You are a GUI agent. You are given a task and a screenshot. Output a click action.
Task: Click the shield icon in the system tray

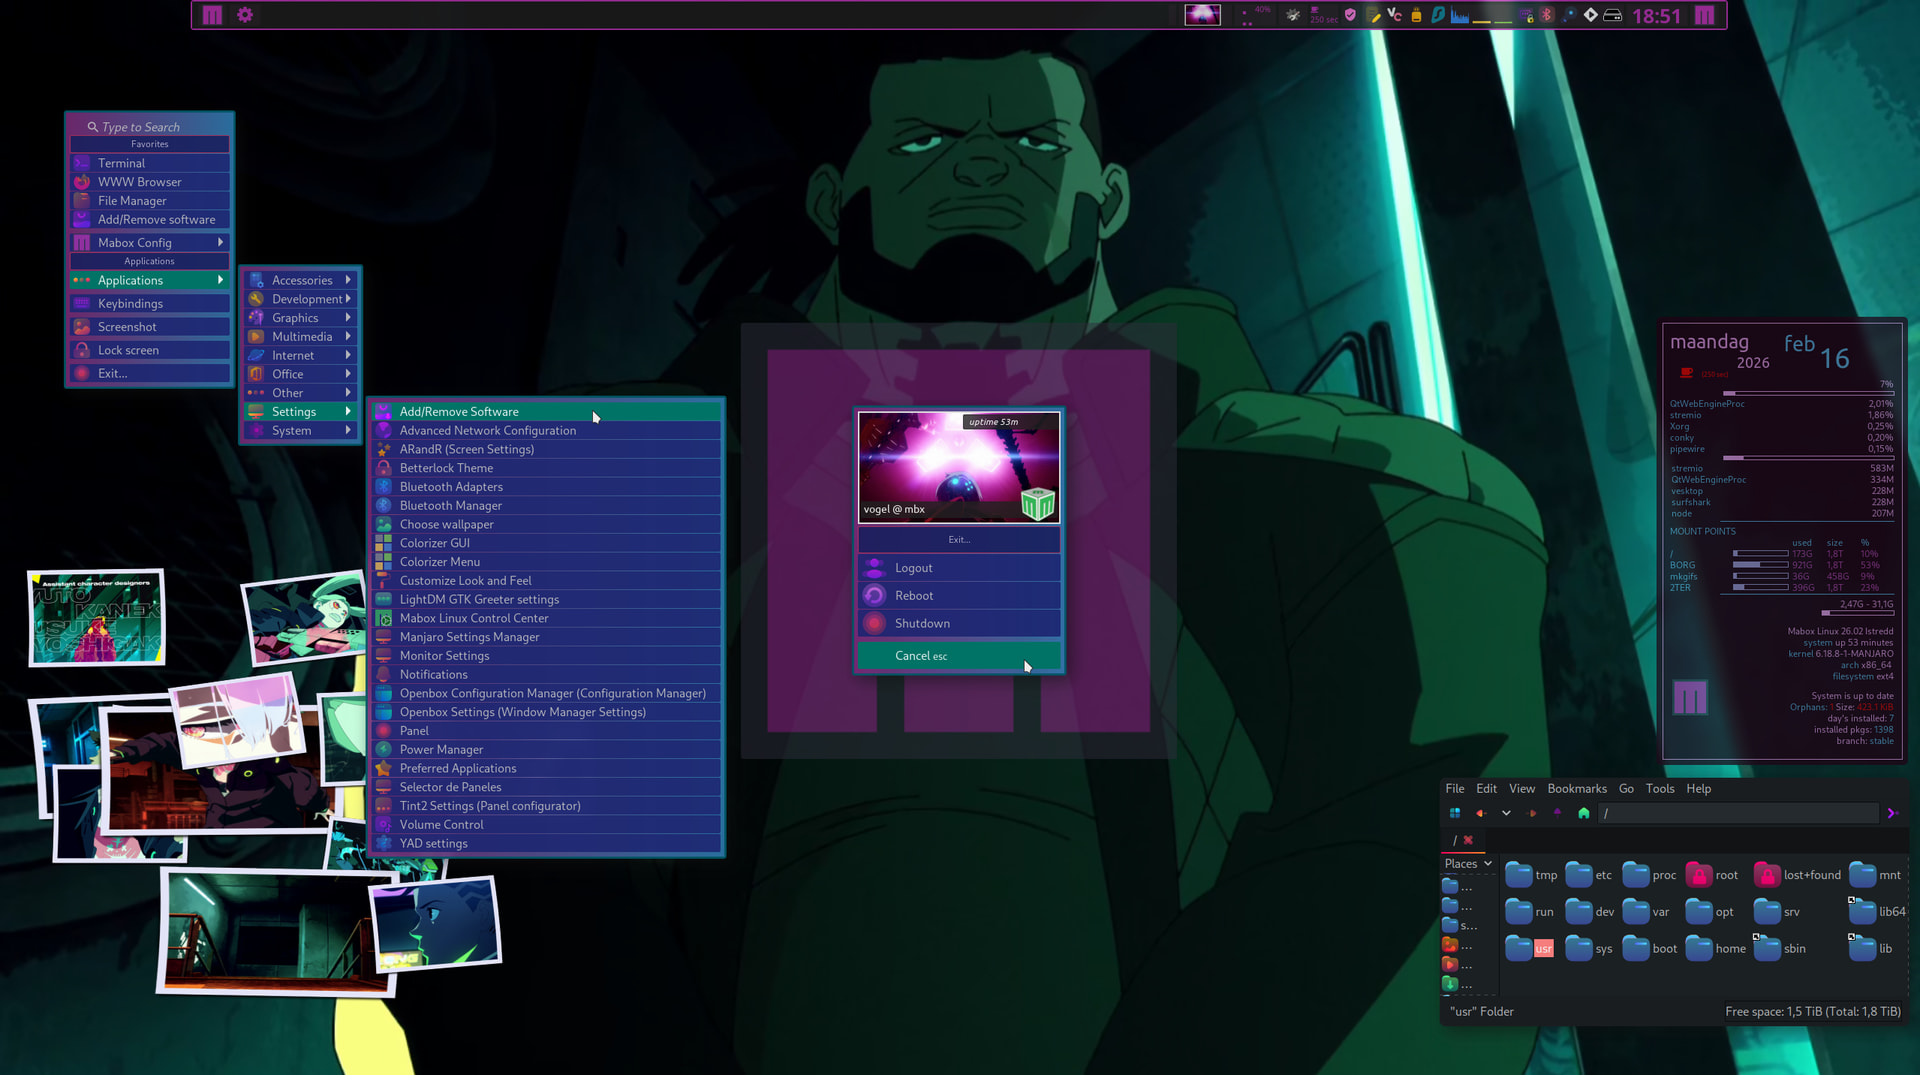point(1350,15)
